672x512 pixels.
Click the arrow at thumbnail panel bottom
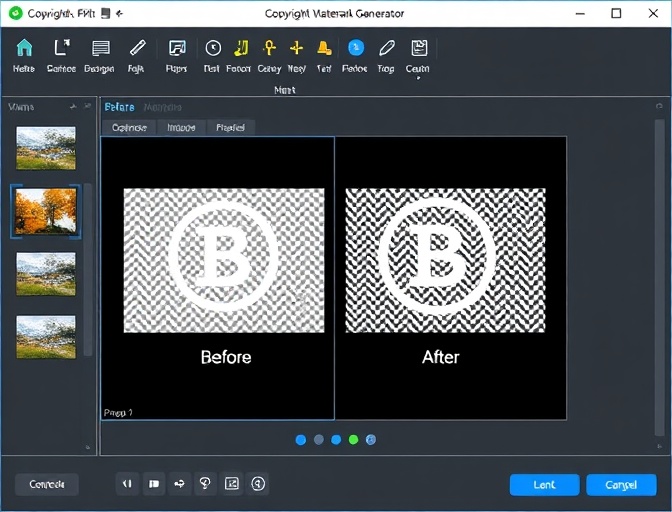click(88, 447)
